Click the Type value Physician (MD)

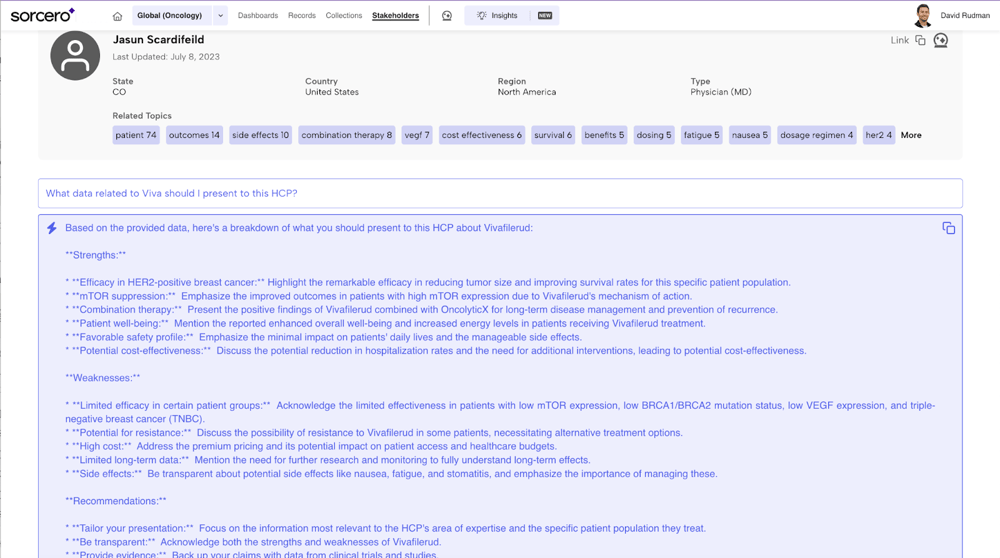tap(721, 92)
